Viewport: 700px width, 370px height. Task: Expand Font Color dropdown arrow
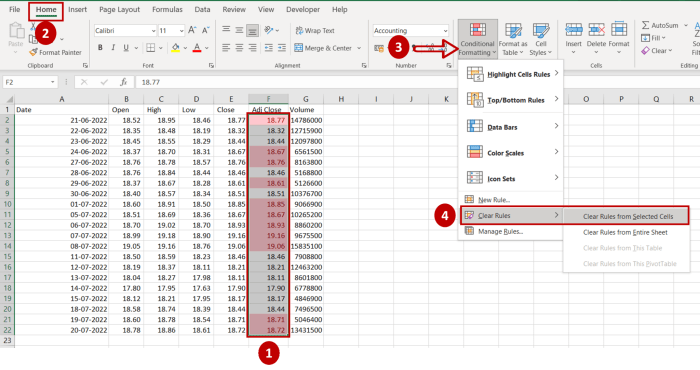pos(206,48)
